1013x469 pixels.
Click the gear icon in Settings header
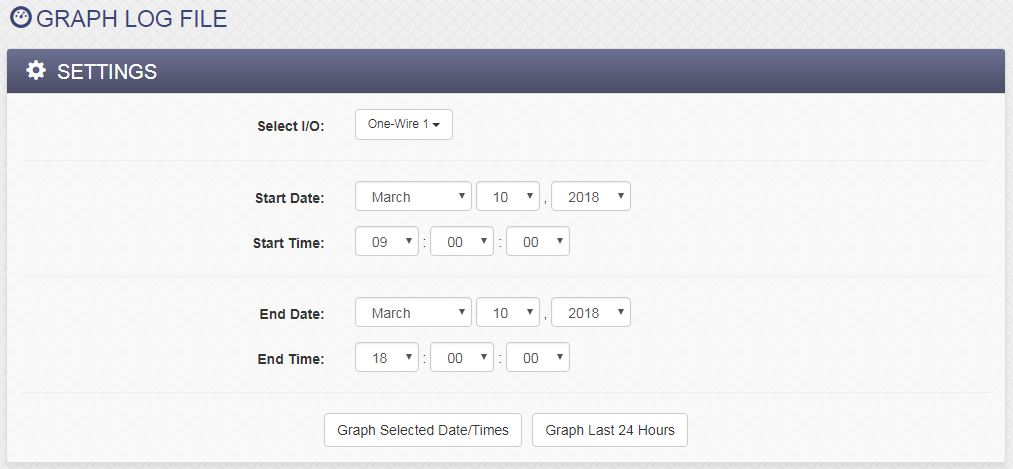click(36, 70)
